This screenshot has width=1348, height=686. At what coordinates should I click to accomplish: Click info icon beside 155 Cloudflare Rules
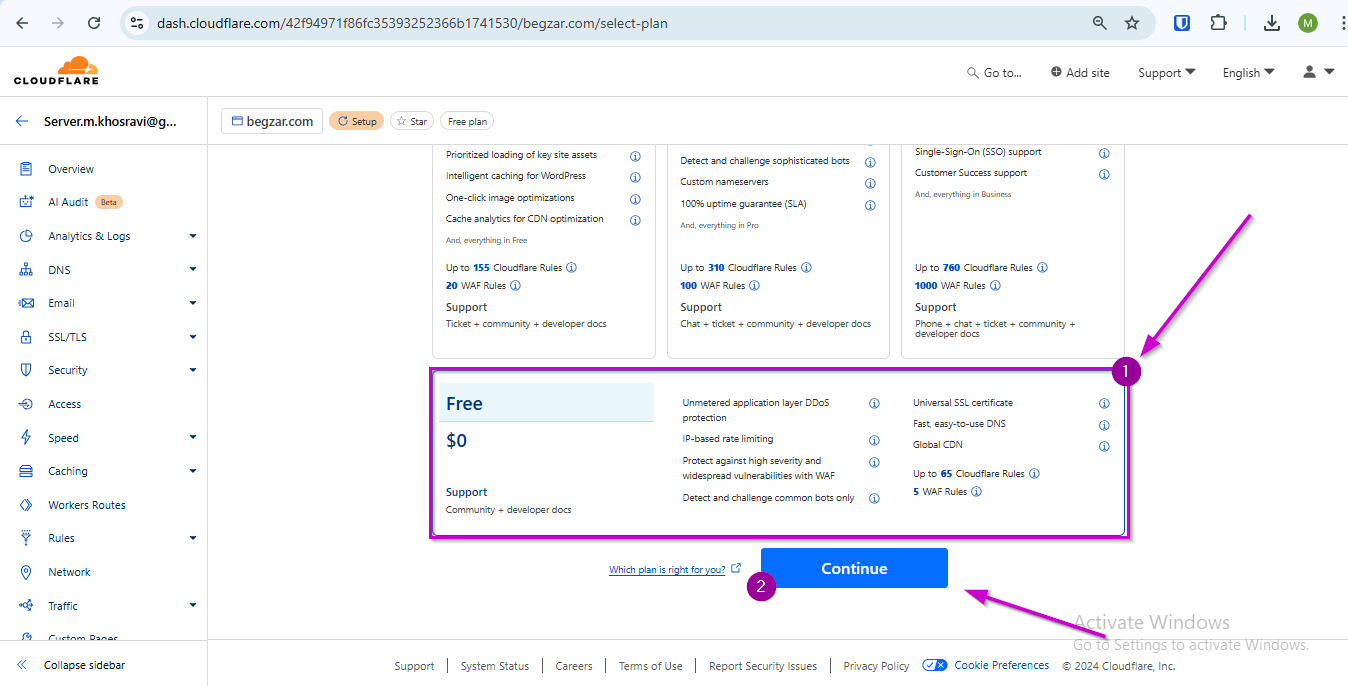click(x=571, y=267)
